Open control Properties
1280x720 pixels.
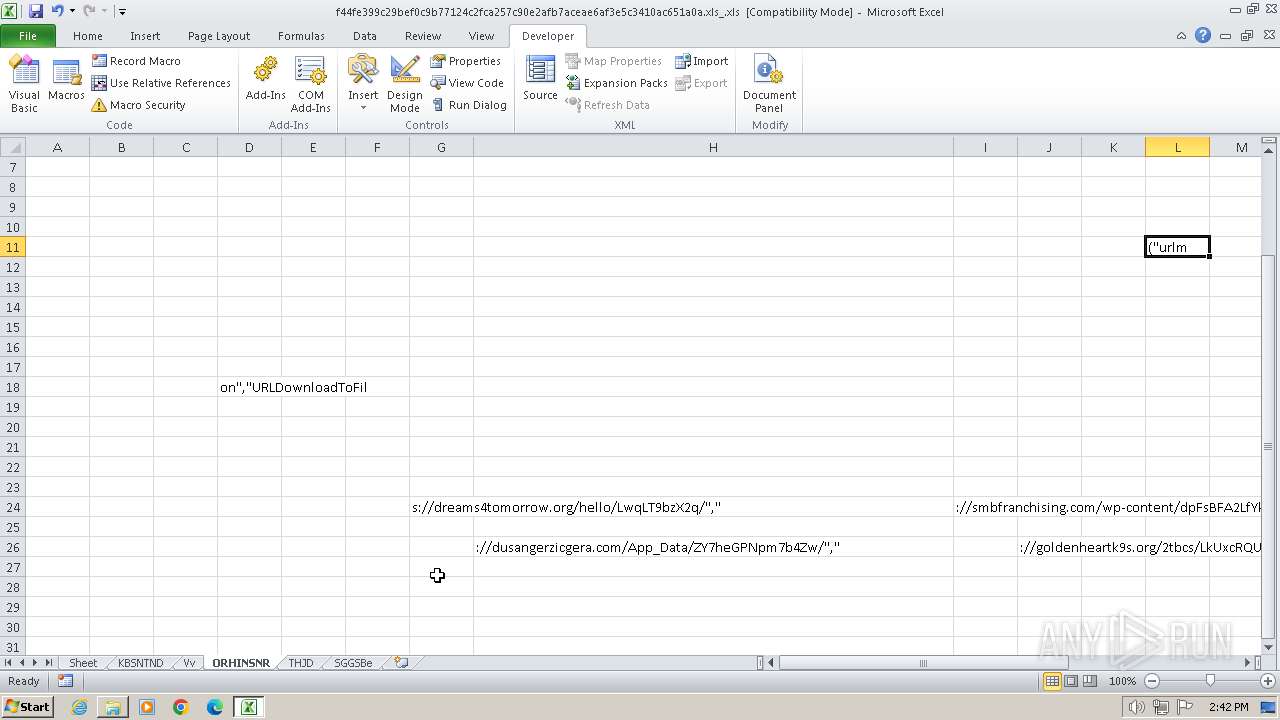click(x=466, y=61)
